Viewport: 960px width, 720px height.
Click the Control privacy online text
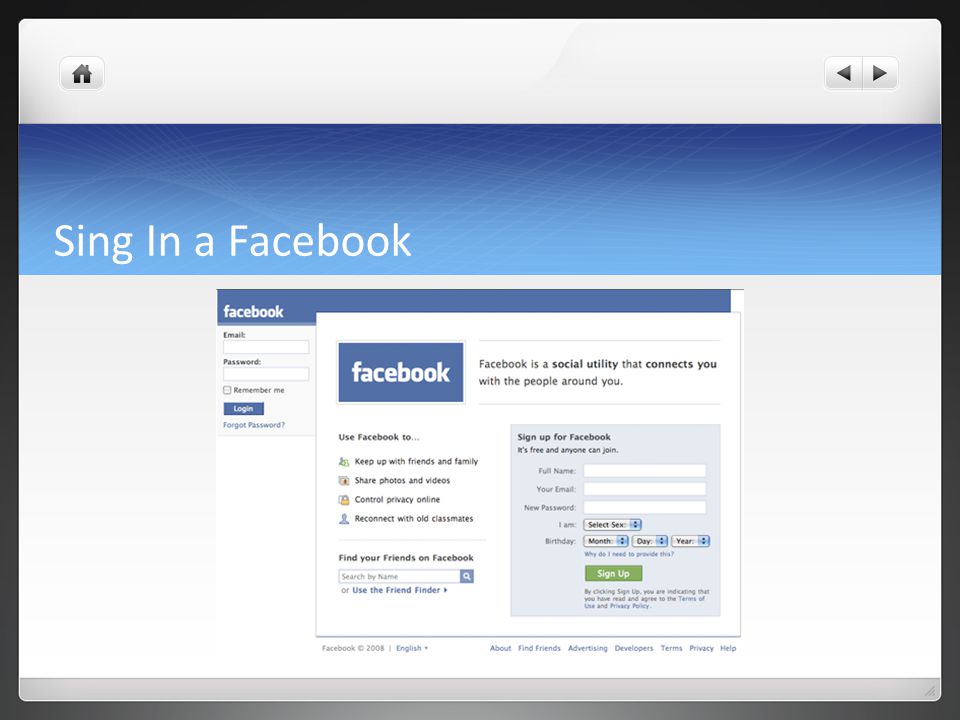click(x=397, y=500)
